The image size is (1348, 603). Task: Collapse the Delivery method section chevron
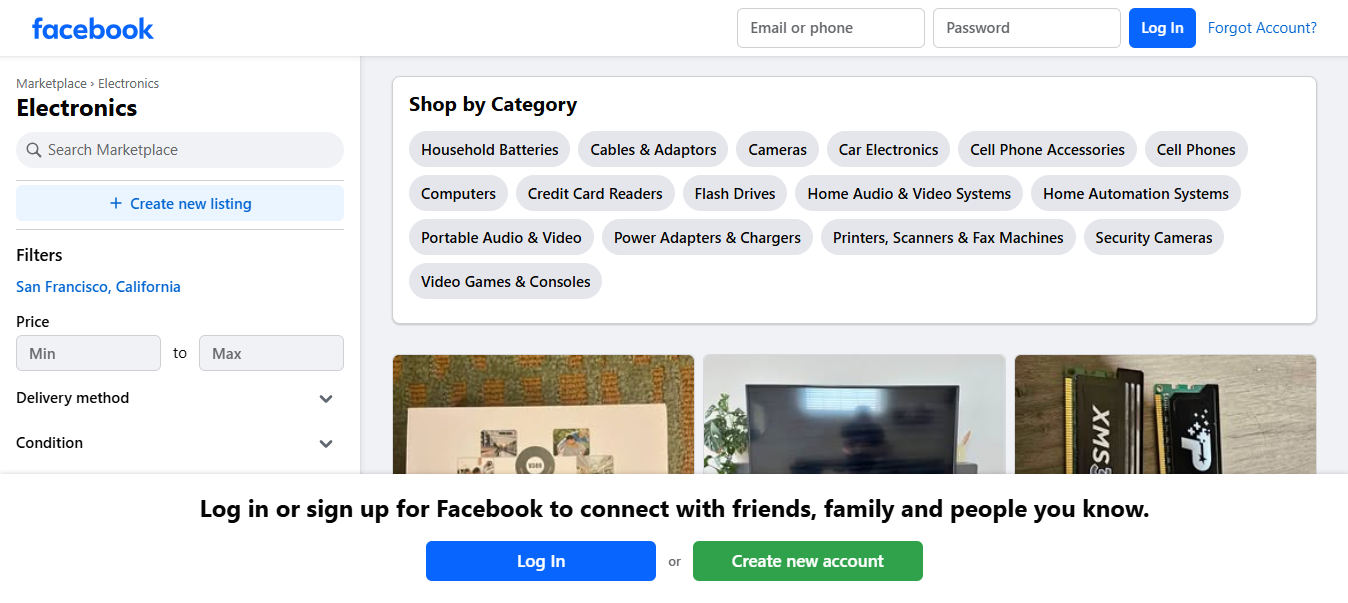coord(325,398)
